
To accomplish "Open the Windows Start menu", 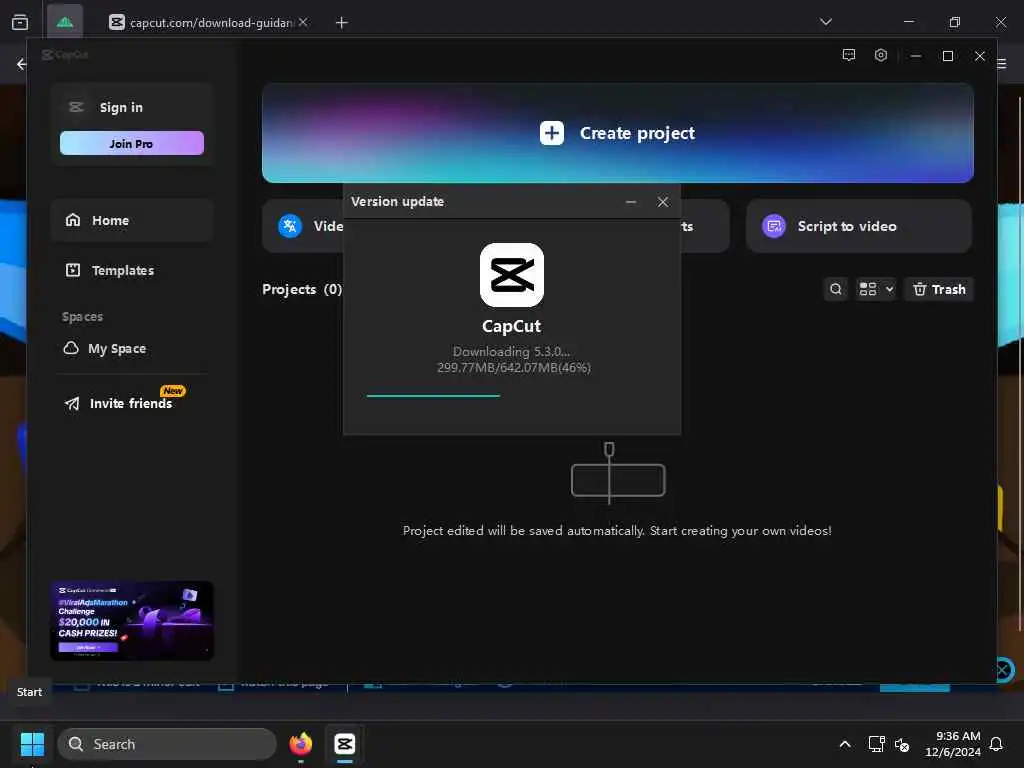I will pos(32,744).
